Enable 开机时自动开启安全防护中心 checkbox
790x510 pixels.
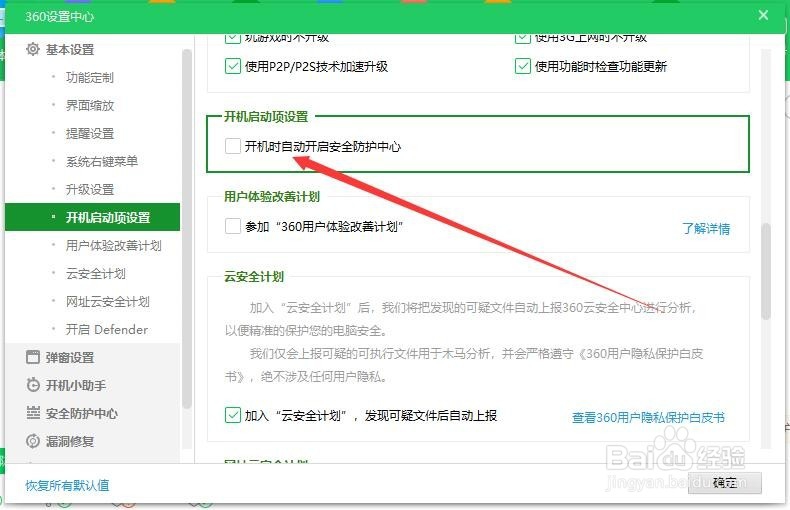(232, 146)
